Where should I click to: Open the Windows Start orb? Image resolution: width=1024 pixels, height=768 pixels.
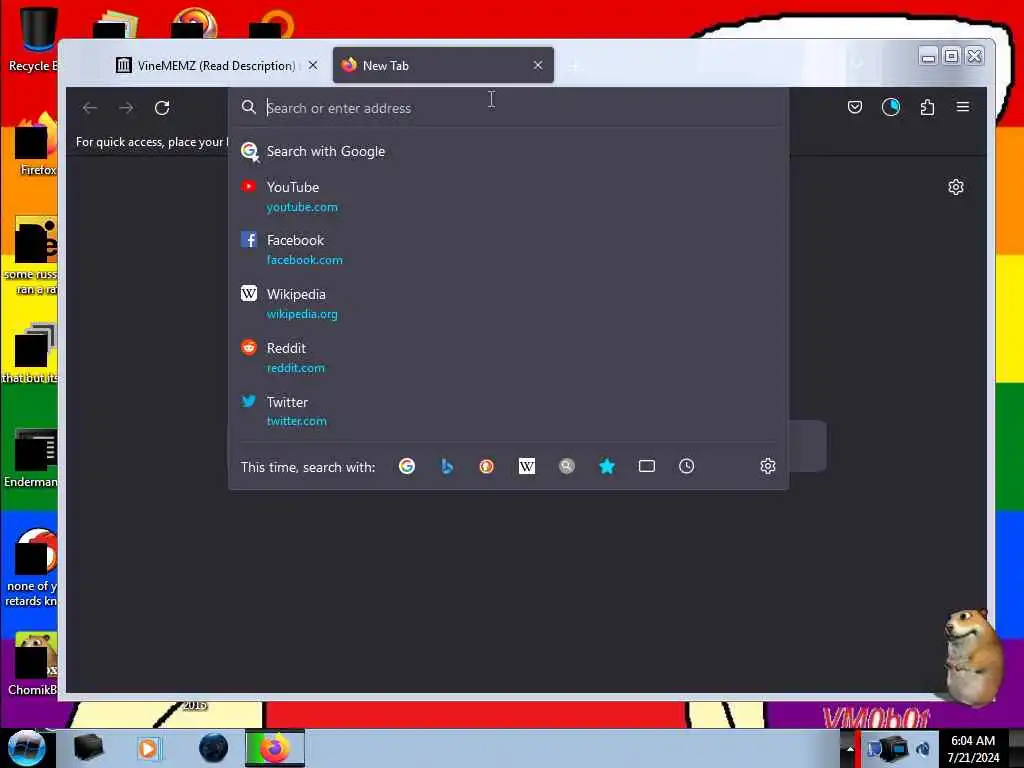(x=26, y=748)
